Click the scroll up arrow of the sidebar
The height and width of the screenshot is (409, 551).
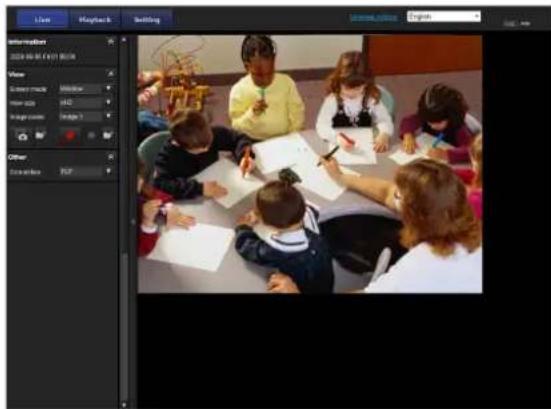point(124,40)
